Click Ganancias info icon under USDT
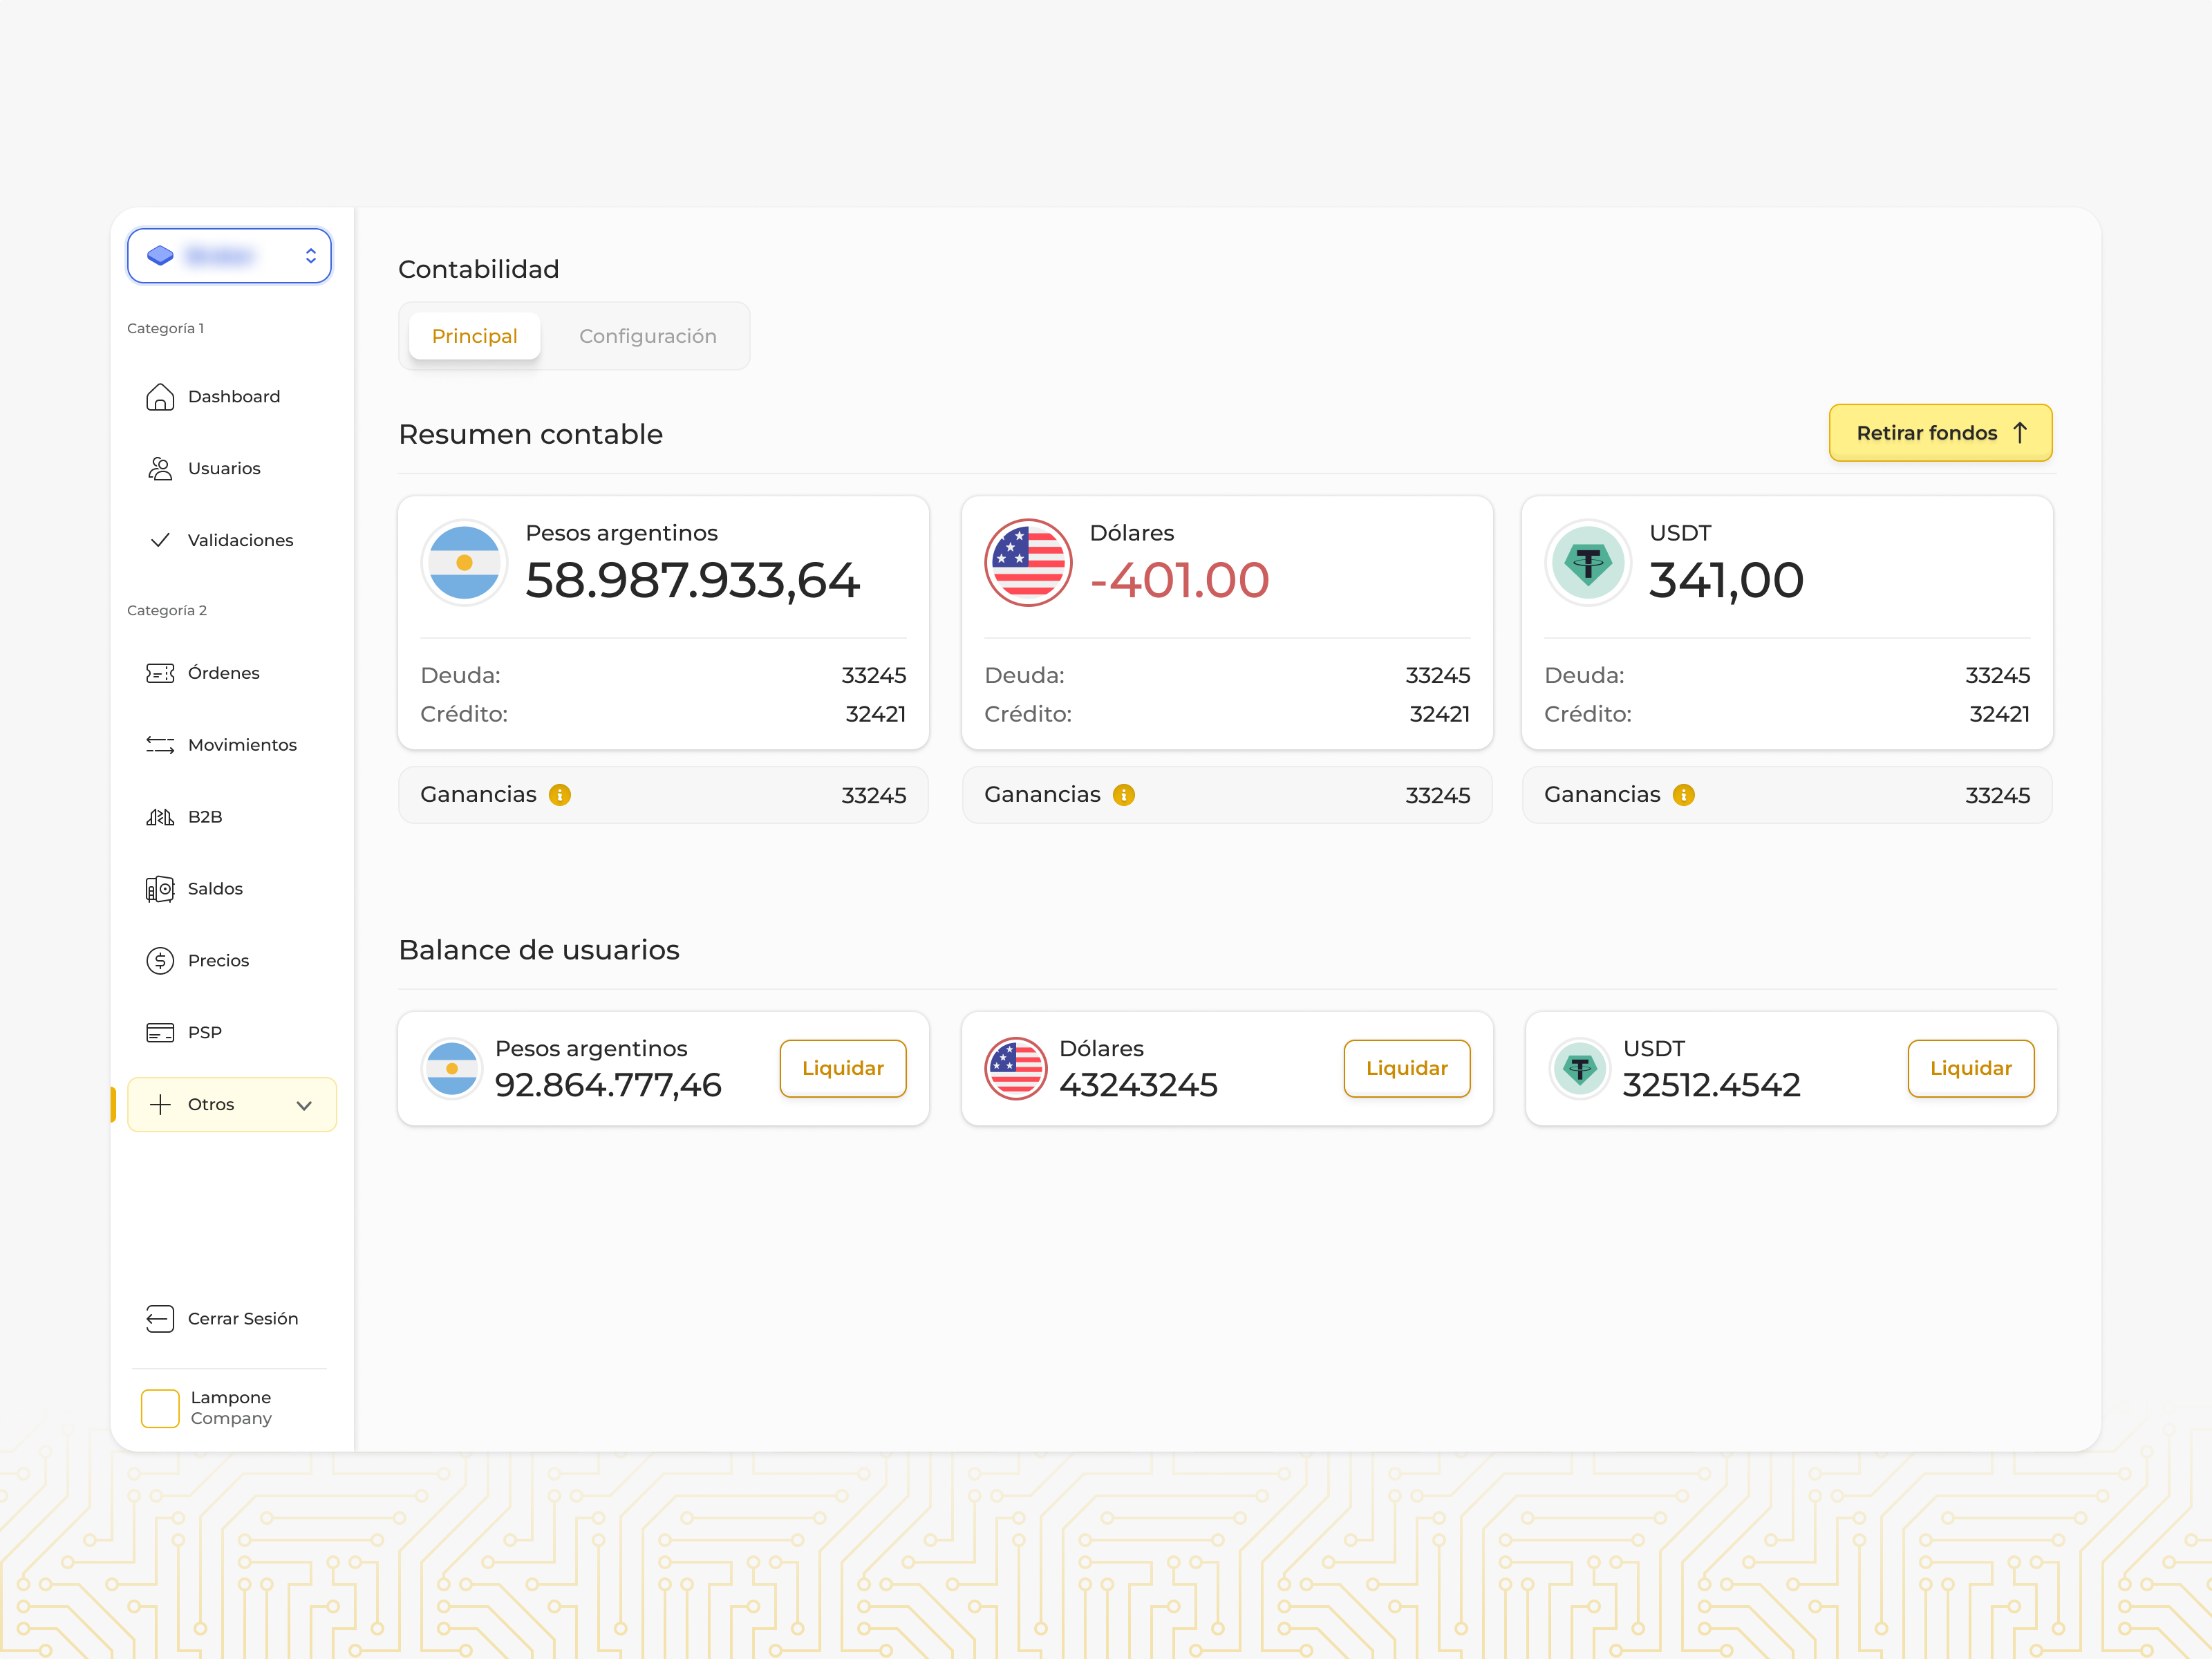 pos(1684,795)
